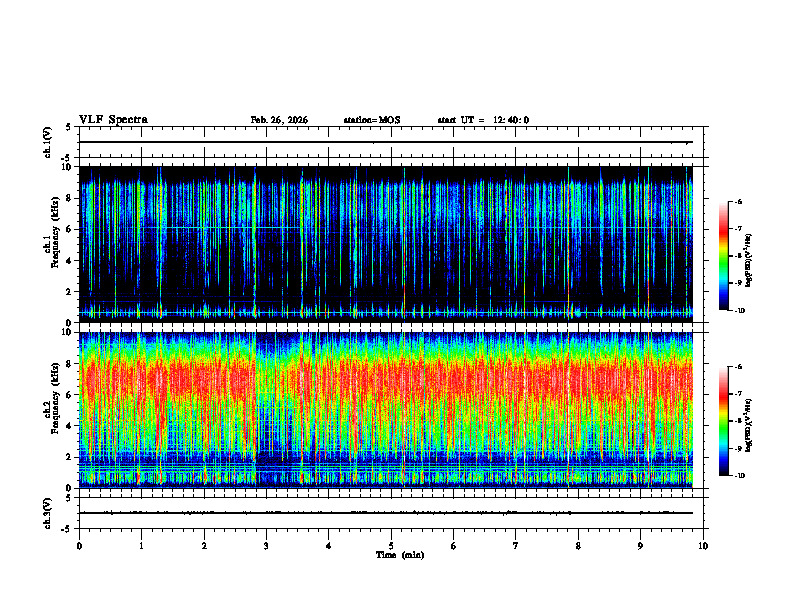Click the ch.2 frequency spectrogram panel
Screen dimensions: 792x612
coord(386,410)
